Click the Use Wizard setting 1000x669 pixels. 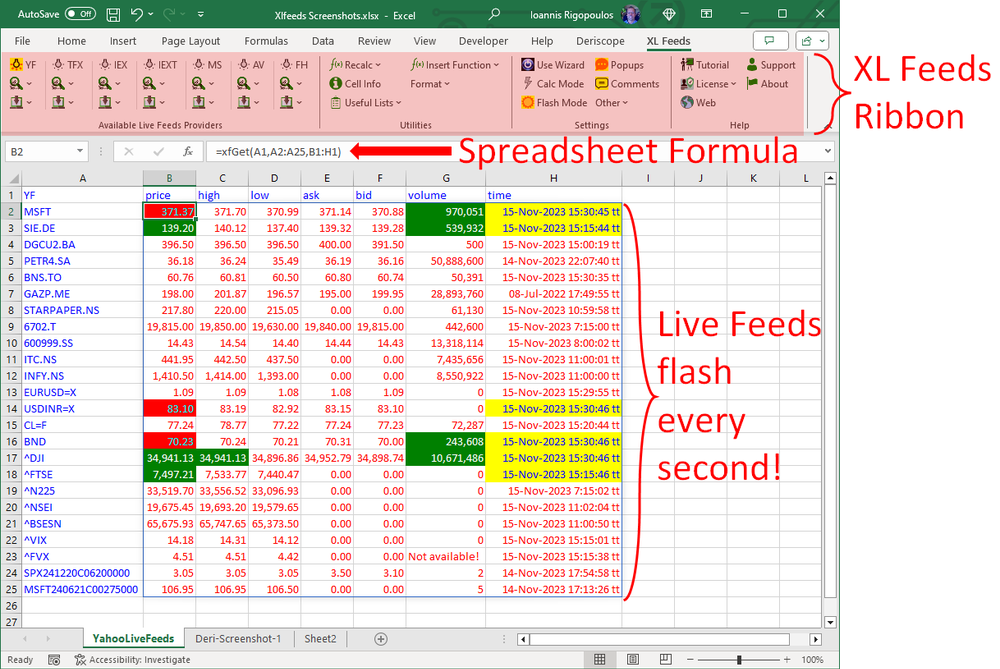point(552,64)
